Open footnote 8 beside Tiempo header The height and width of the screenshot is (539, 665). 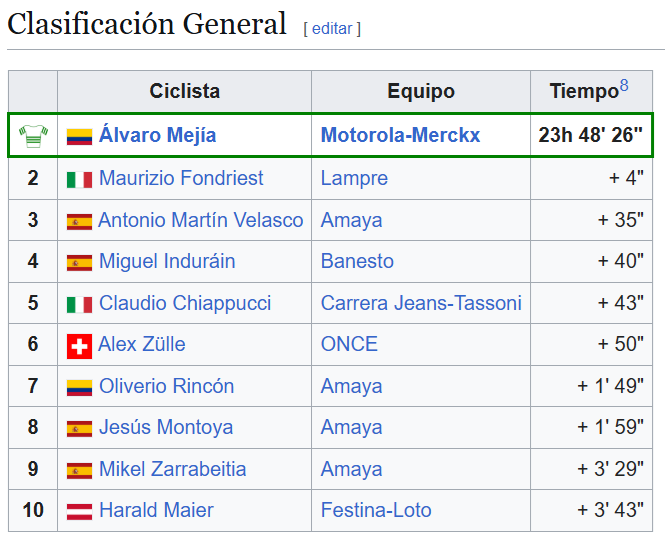tap(624, 85)
